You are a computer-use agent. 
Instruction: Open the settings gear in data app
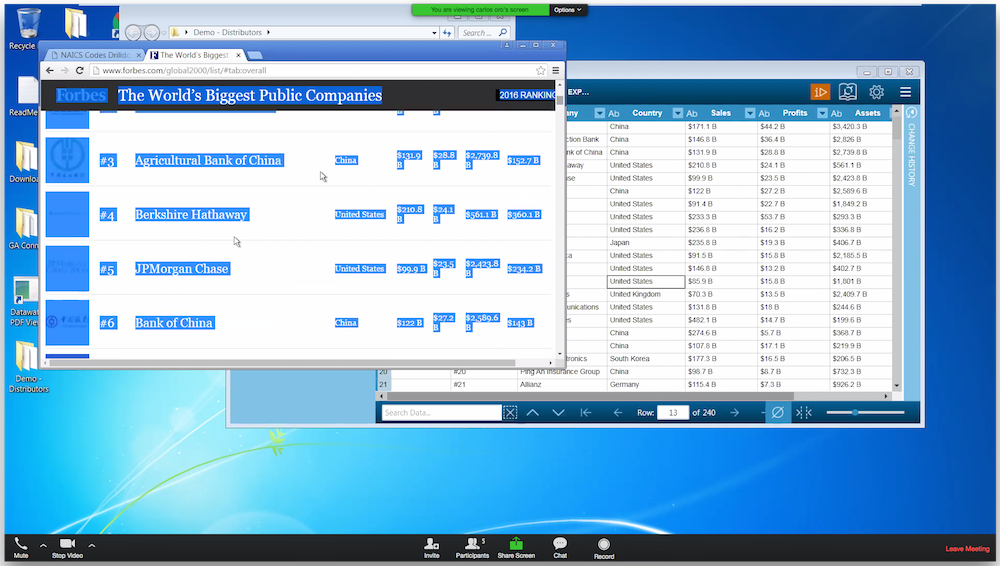point(876,92)
